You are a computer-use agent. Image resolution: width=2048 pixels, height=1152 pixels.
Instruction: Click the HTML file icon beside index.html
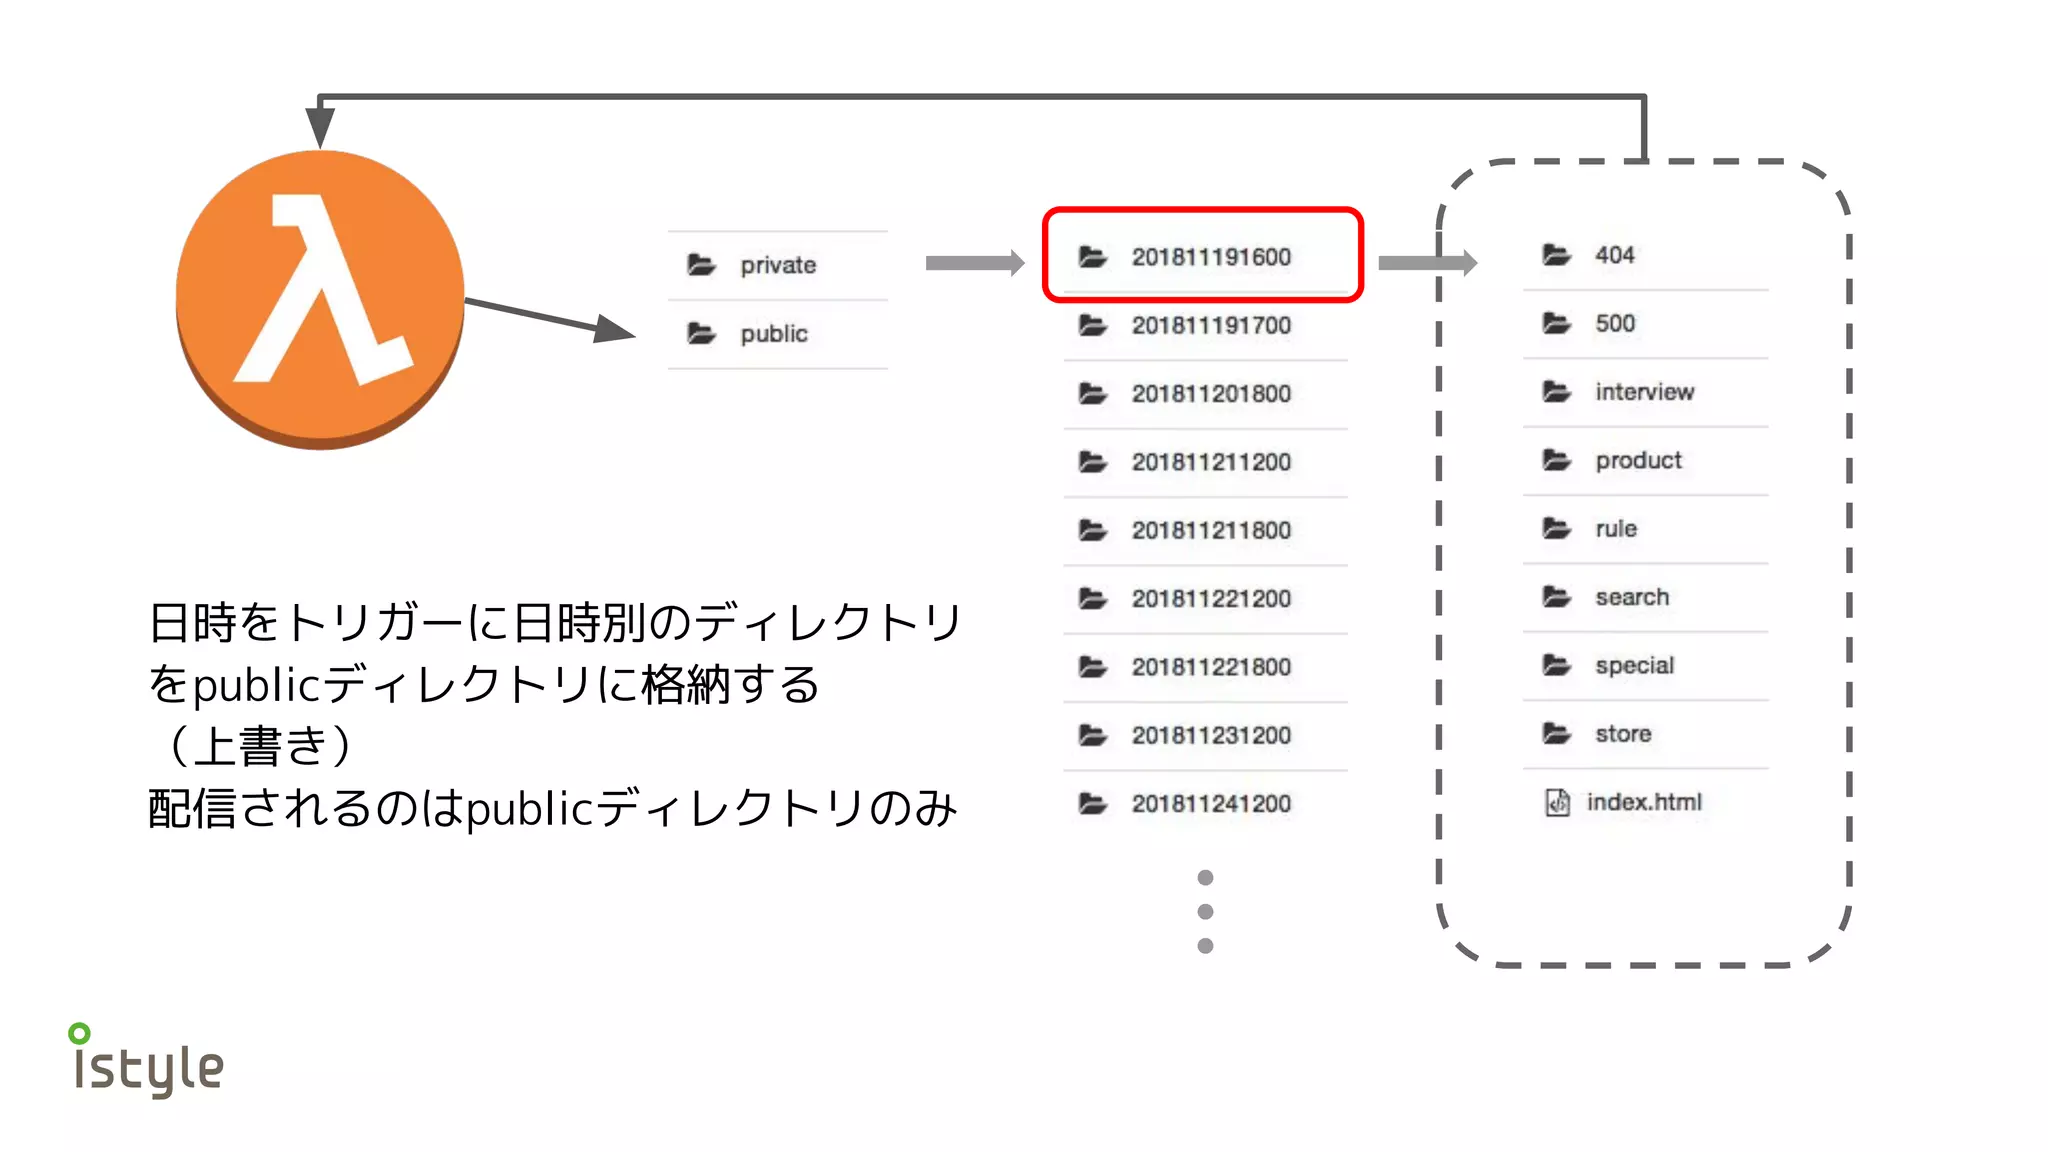(1557, 802)
